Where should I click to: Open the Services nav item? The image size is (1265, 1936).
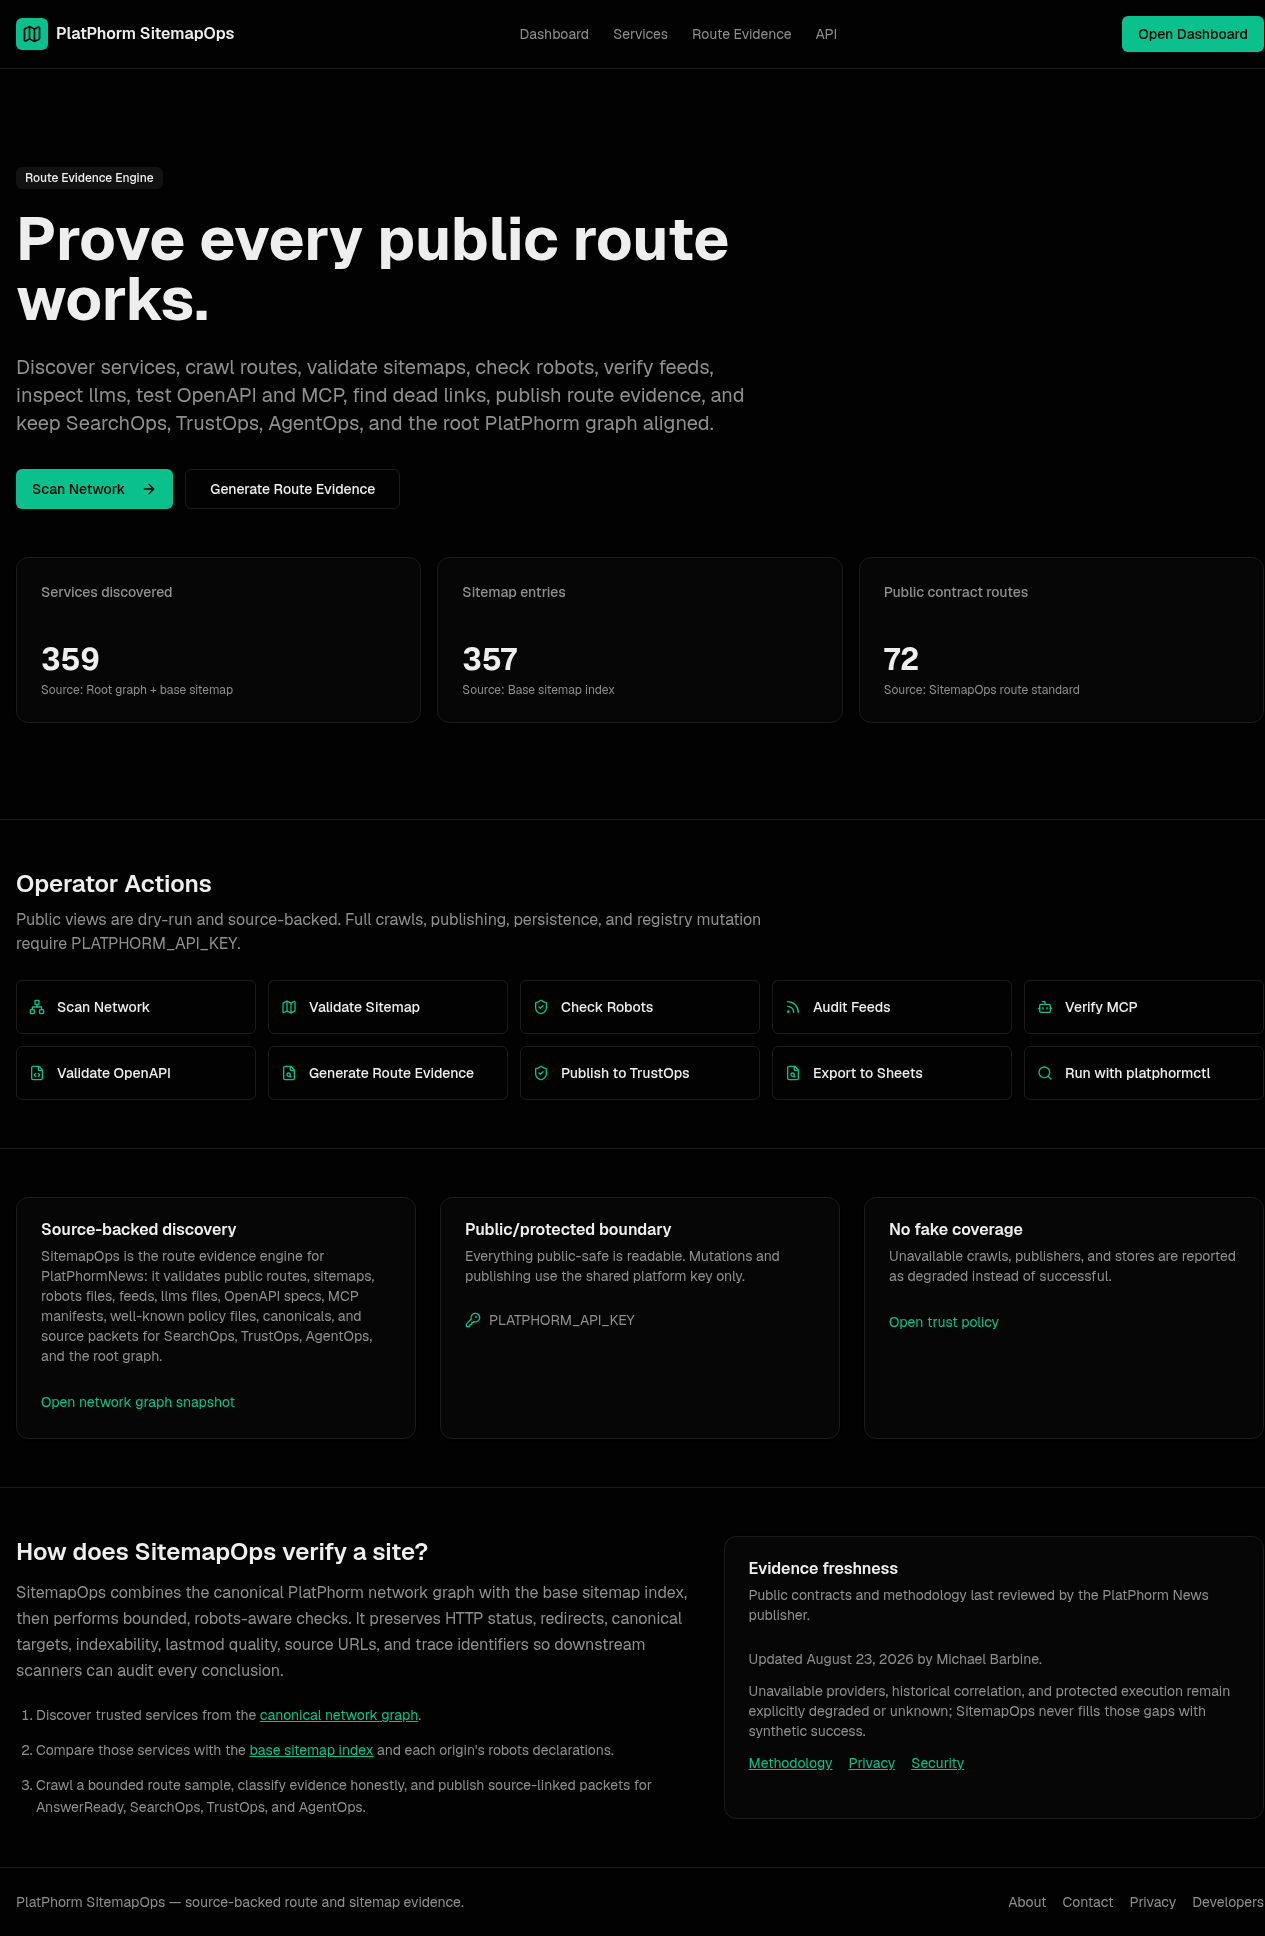click(640, 34)
